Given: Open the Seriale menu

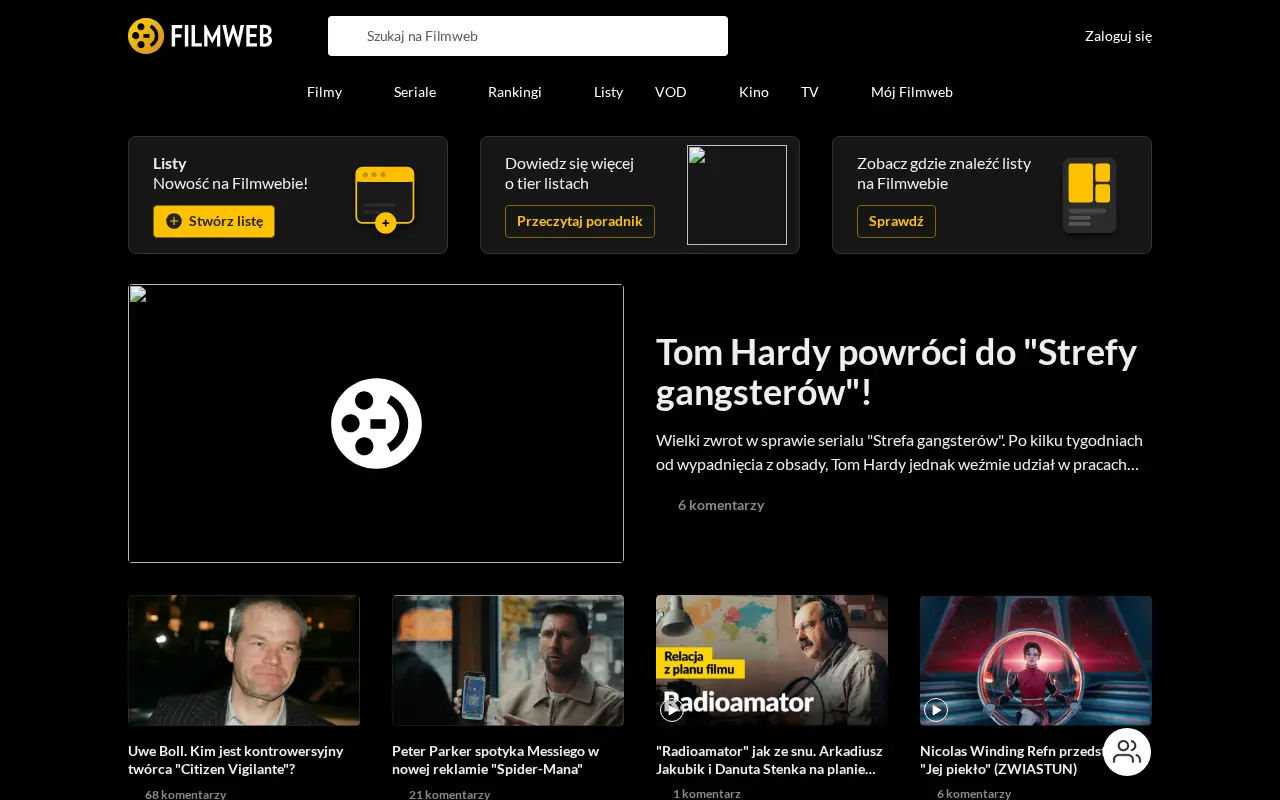Looking at the screenshot, I should (415, 92).
